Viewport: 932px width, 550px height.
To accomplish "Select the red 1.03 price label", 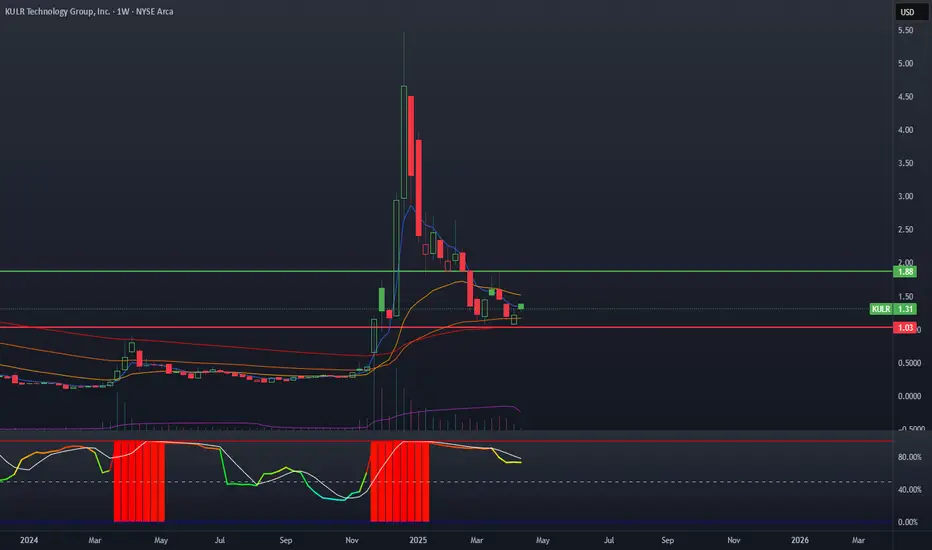I will click(x=905, y=328).
